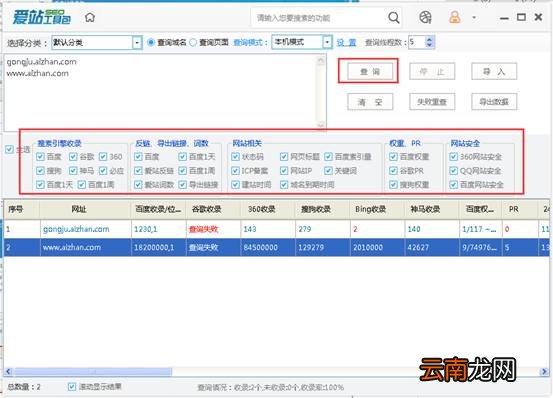Toggle the 谷歌 checkbox
Viewport: 553px width, 398px height.
pos(73,157)
